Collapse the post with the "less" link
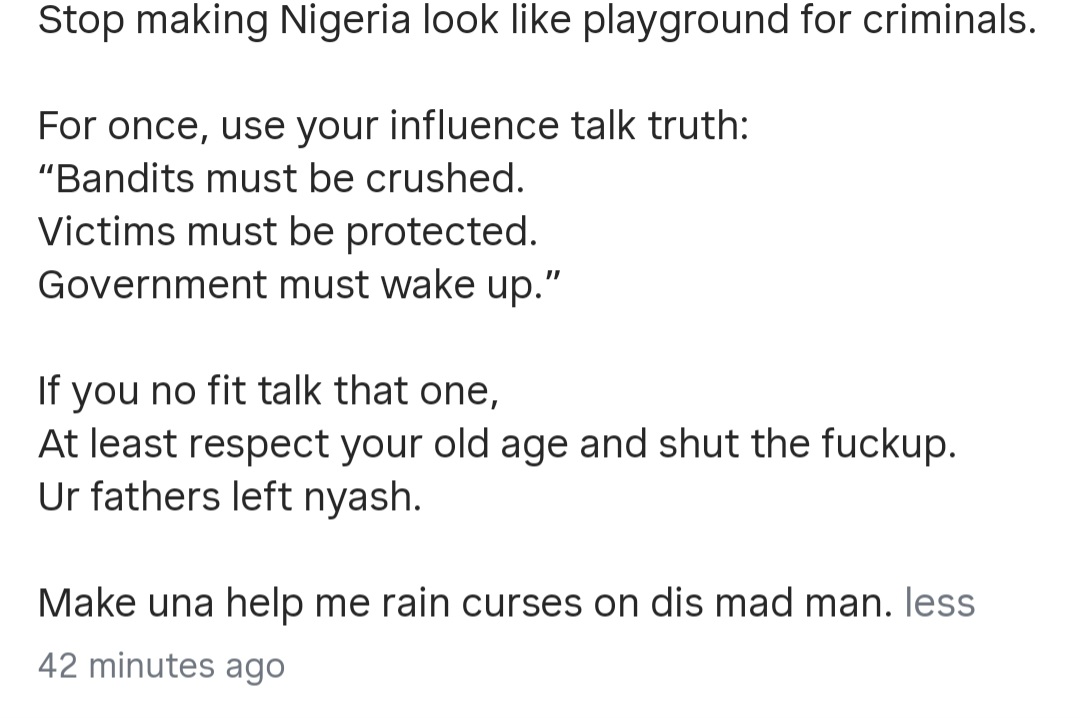This screenshot has height=718, width=1080. click(939, 603)
